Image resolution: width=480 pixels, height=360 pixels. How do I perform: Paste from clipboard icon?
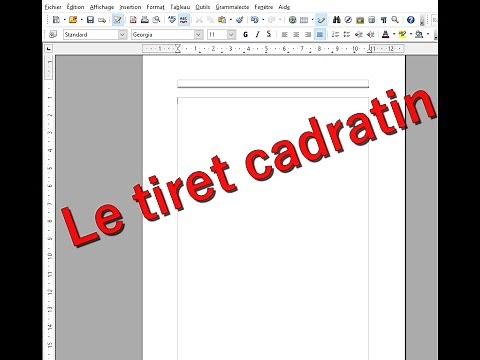pos(222,20)
